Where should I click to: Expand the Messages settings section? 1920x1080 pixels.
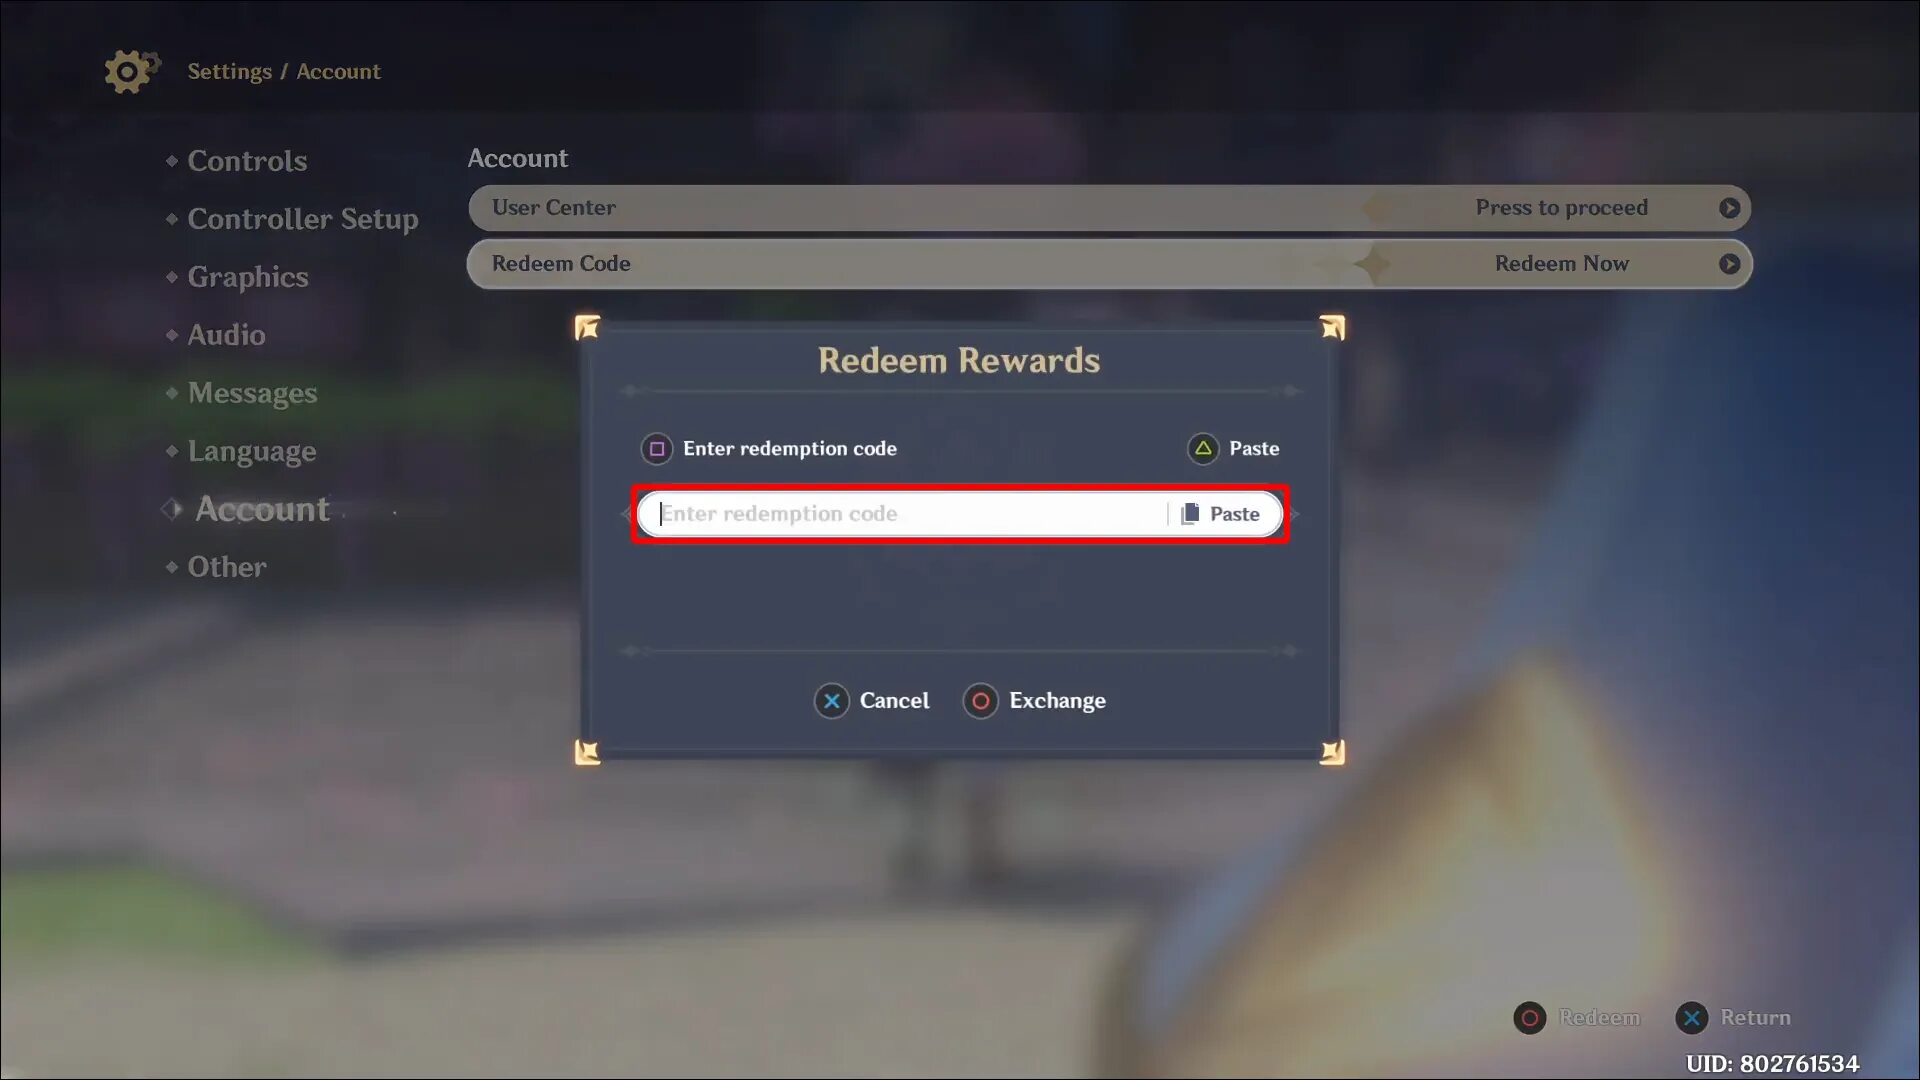[x=251, y=392]
